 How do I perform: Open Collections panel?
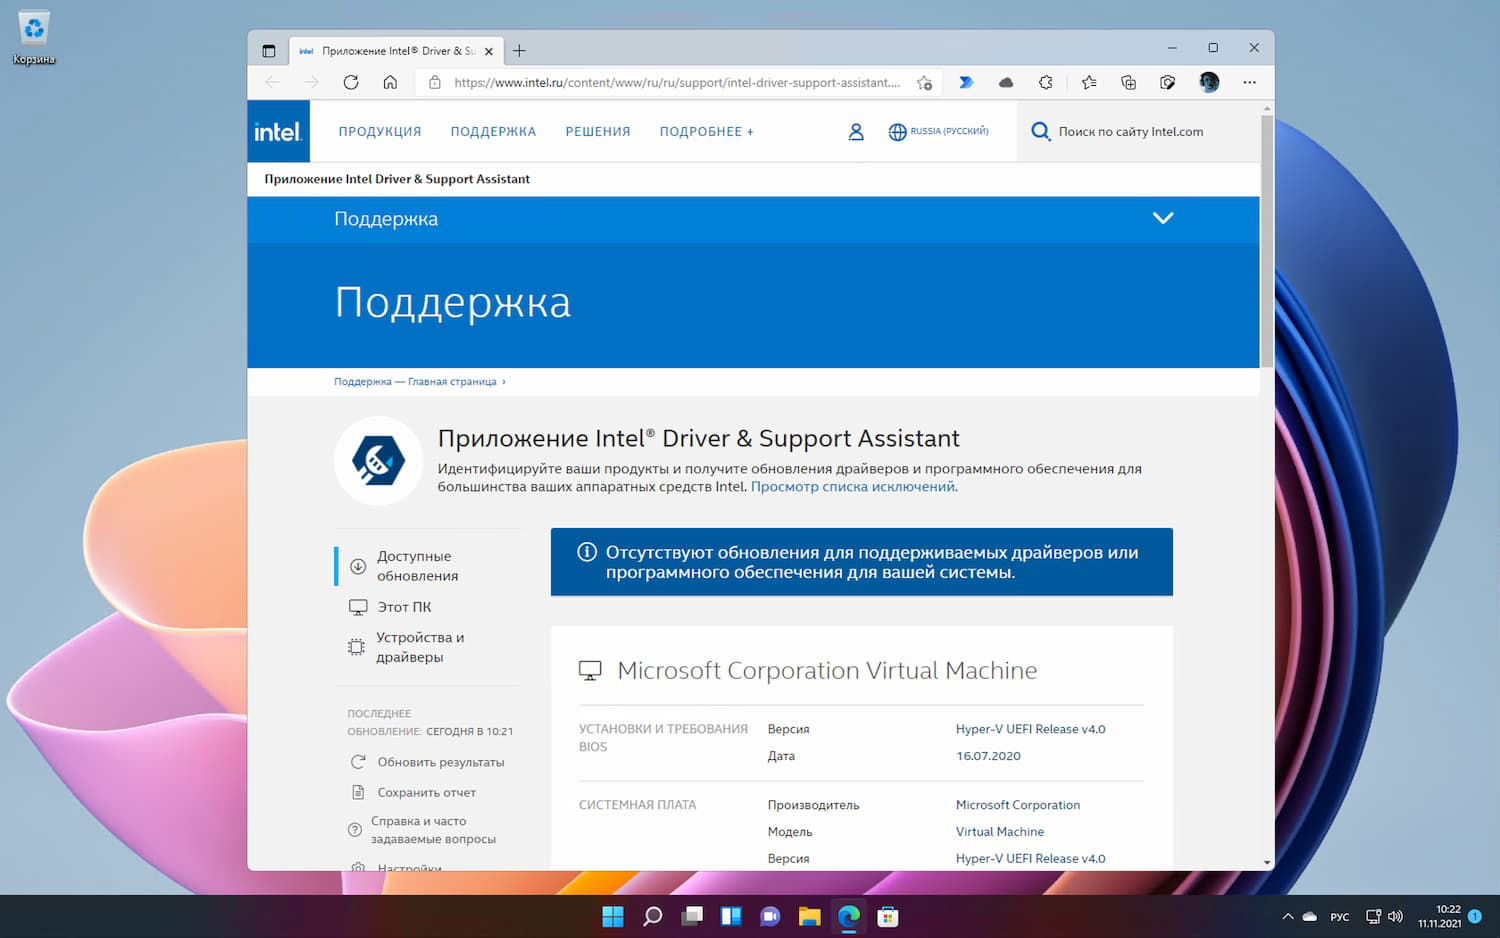1128,83
